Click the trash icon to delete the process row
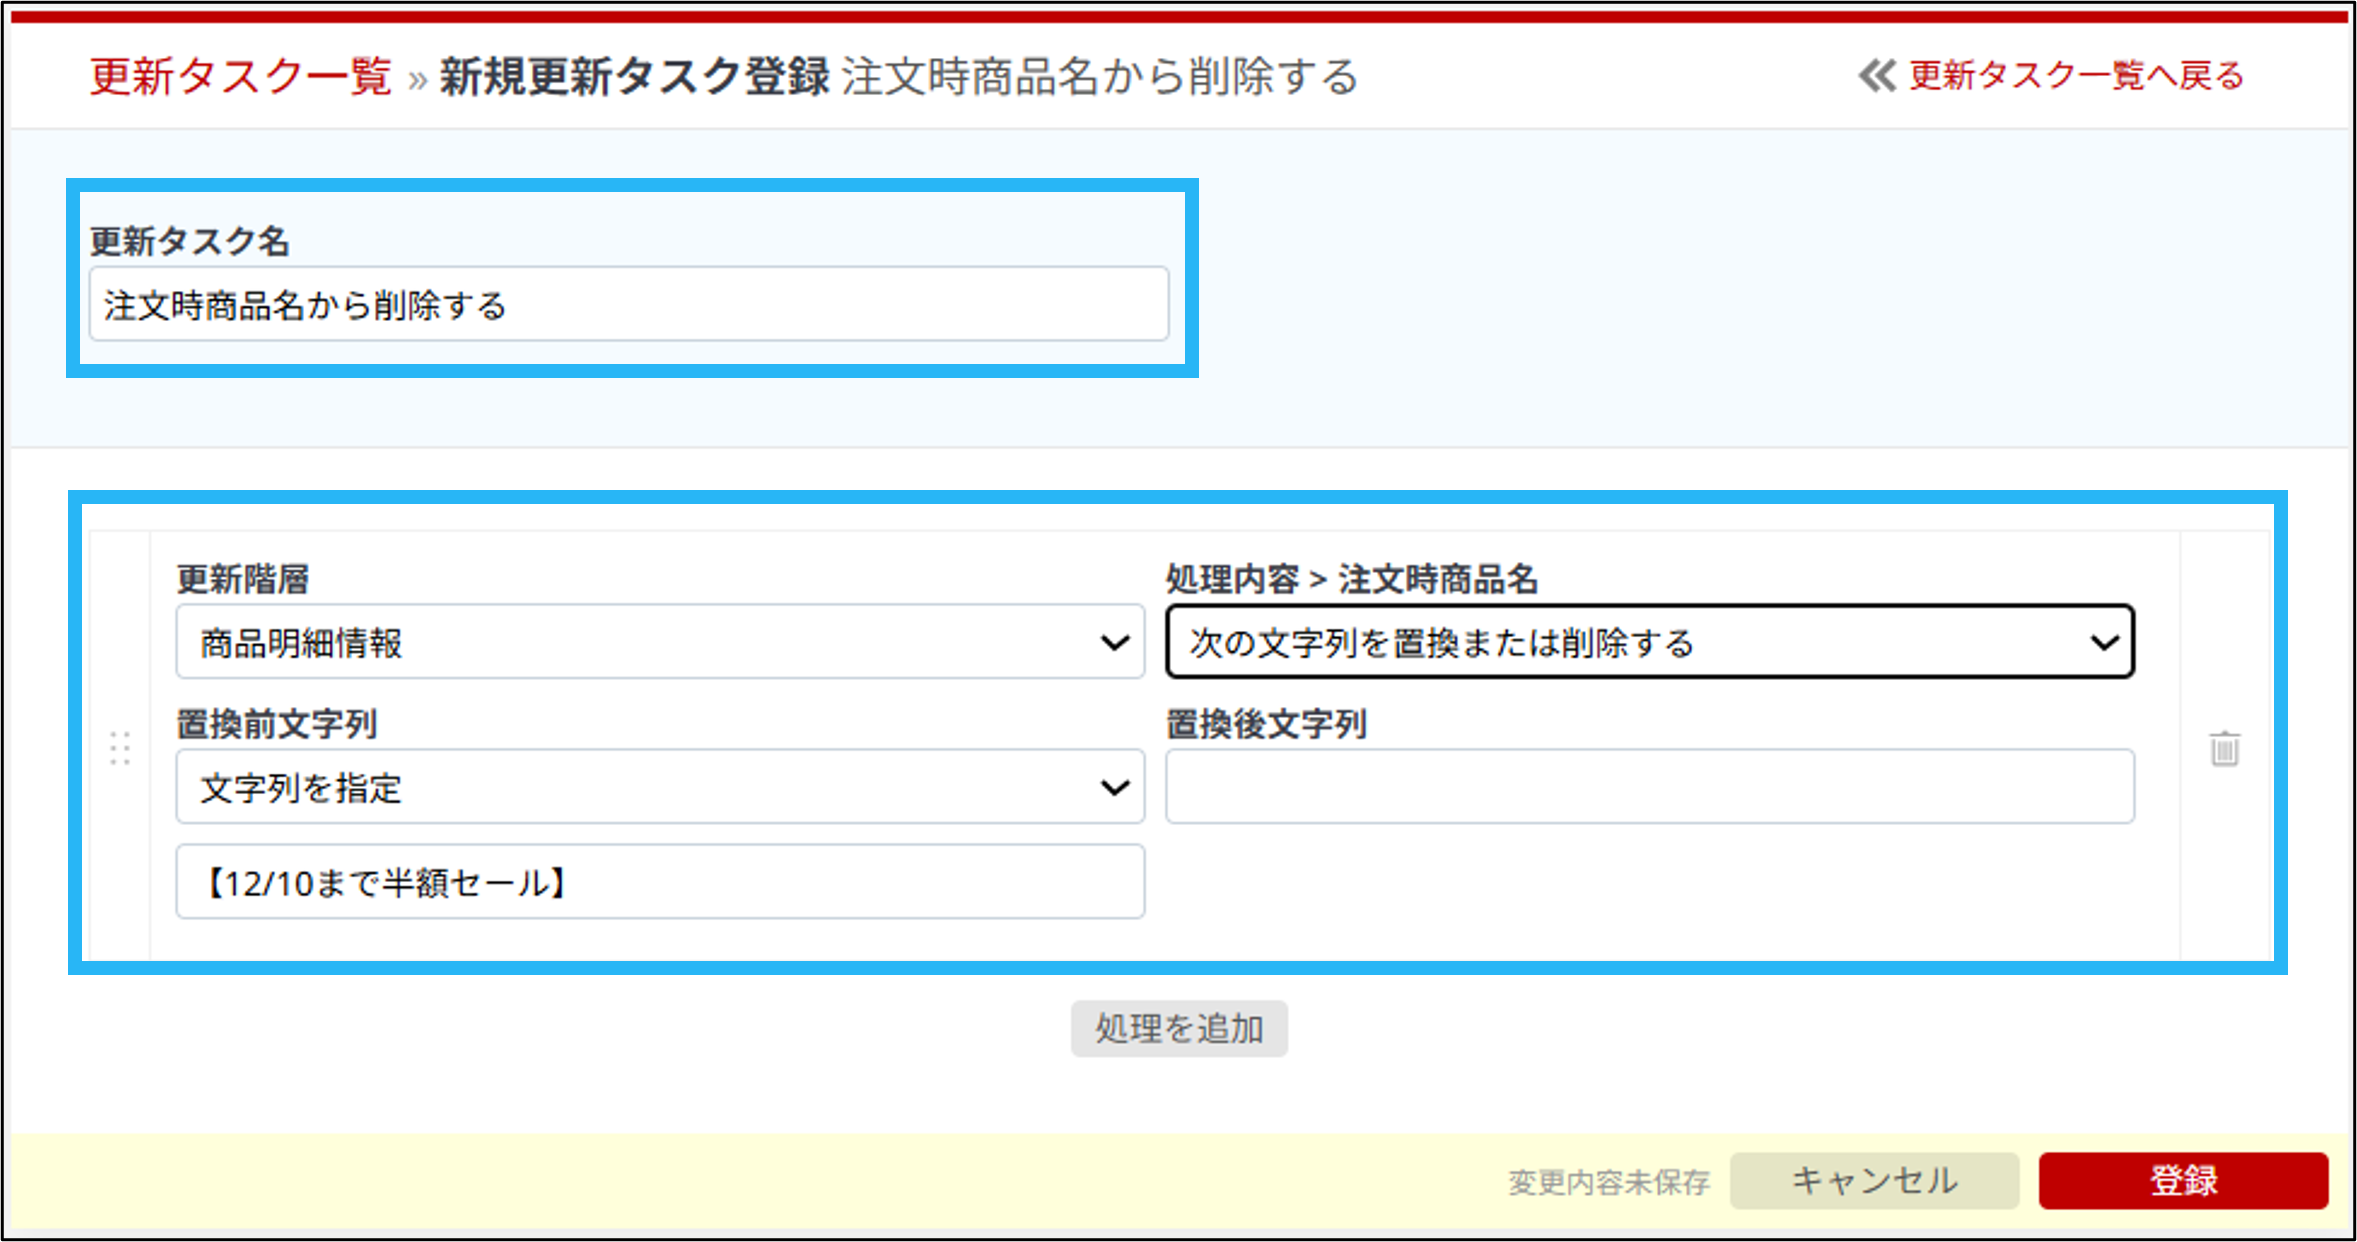The image size is (2357, 1242). (x=2224, y=748)
